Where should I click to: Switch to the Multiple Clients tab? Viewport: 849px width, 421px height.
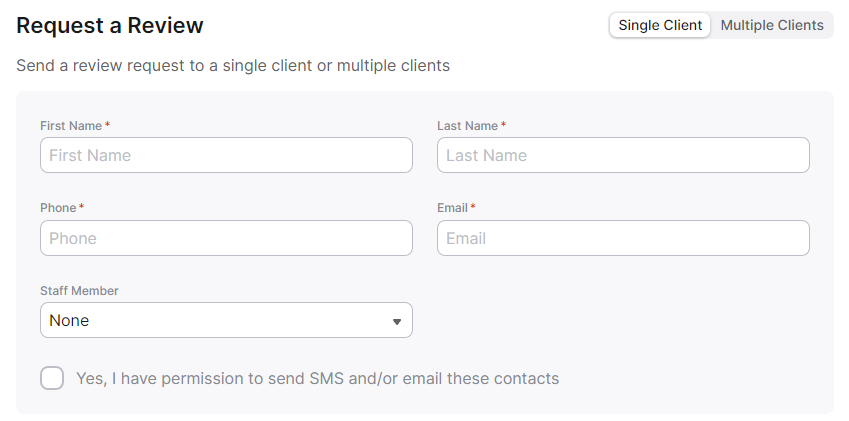tap(772, 25)
